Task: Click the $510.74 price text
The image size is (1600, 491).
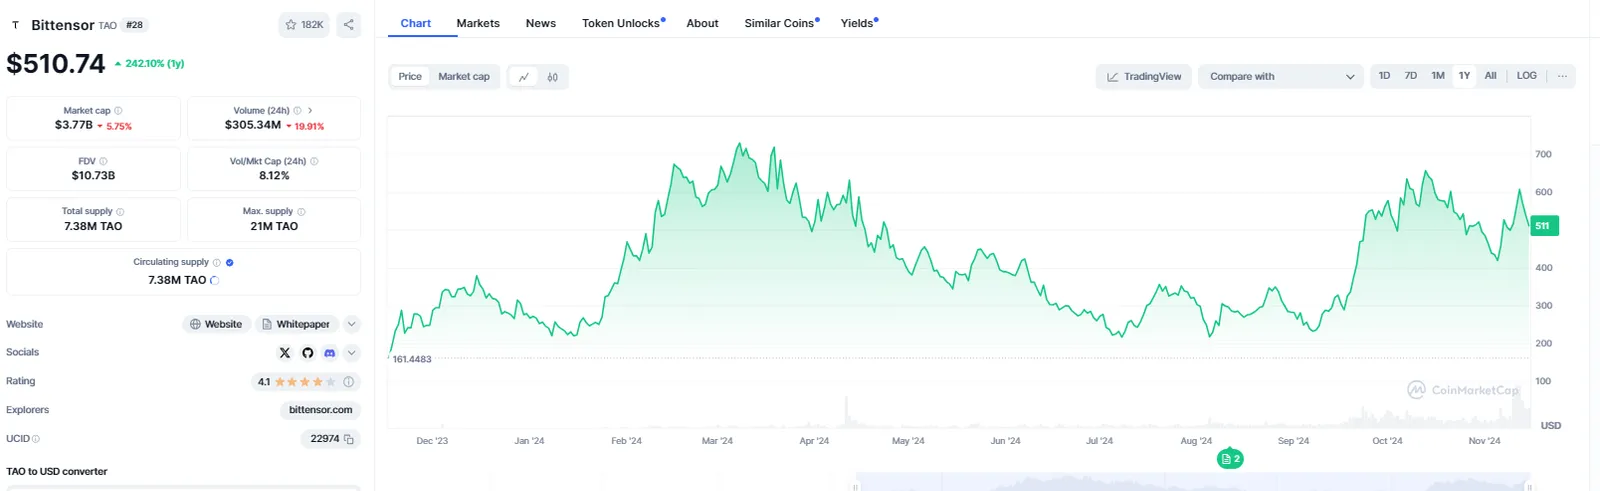Action: pos(56,64)
